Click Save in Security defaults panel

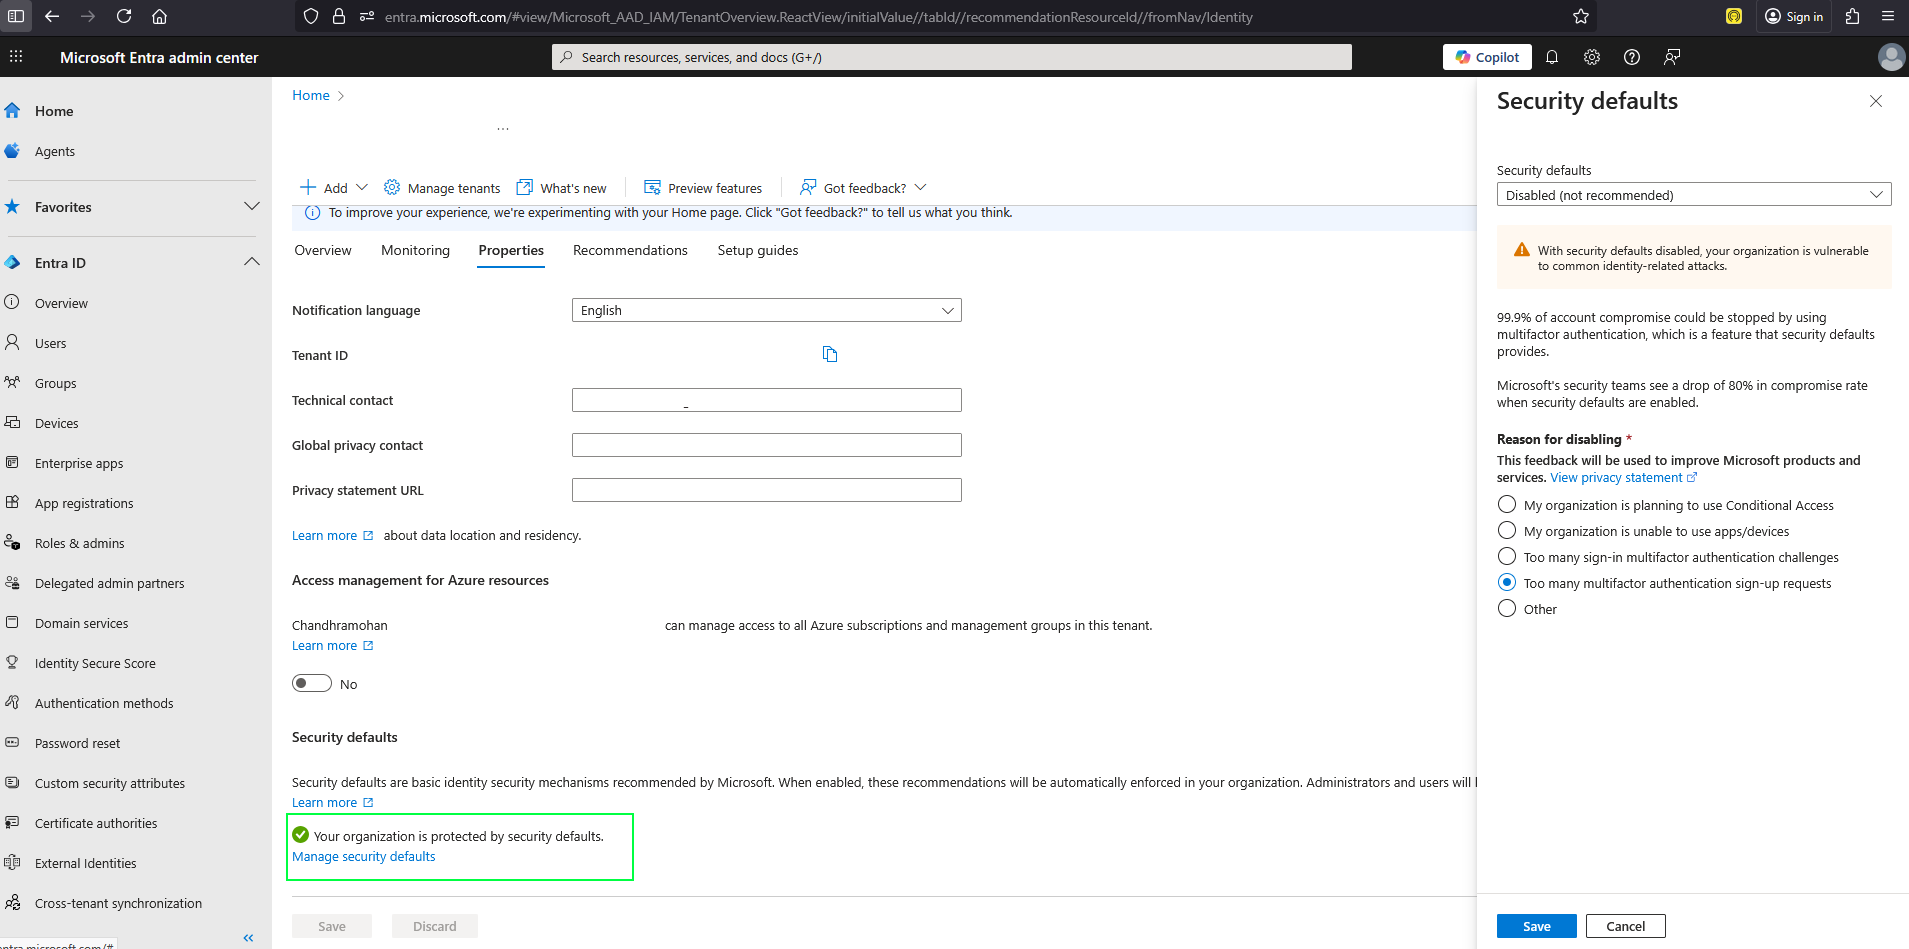pyautogui.click(x=1536, y=926)
